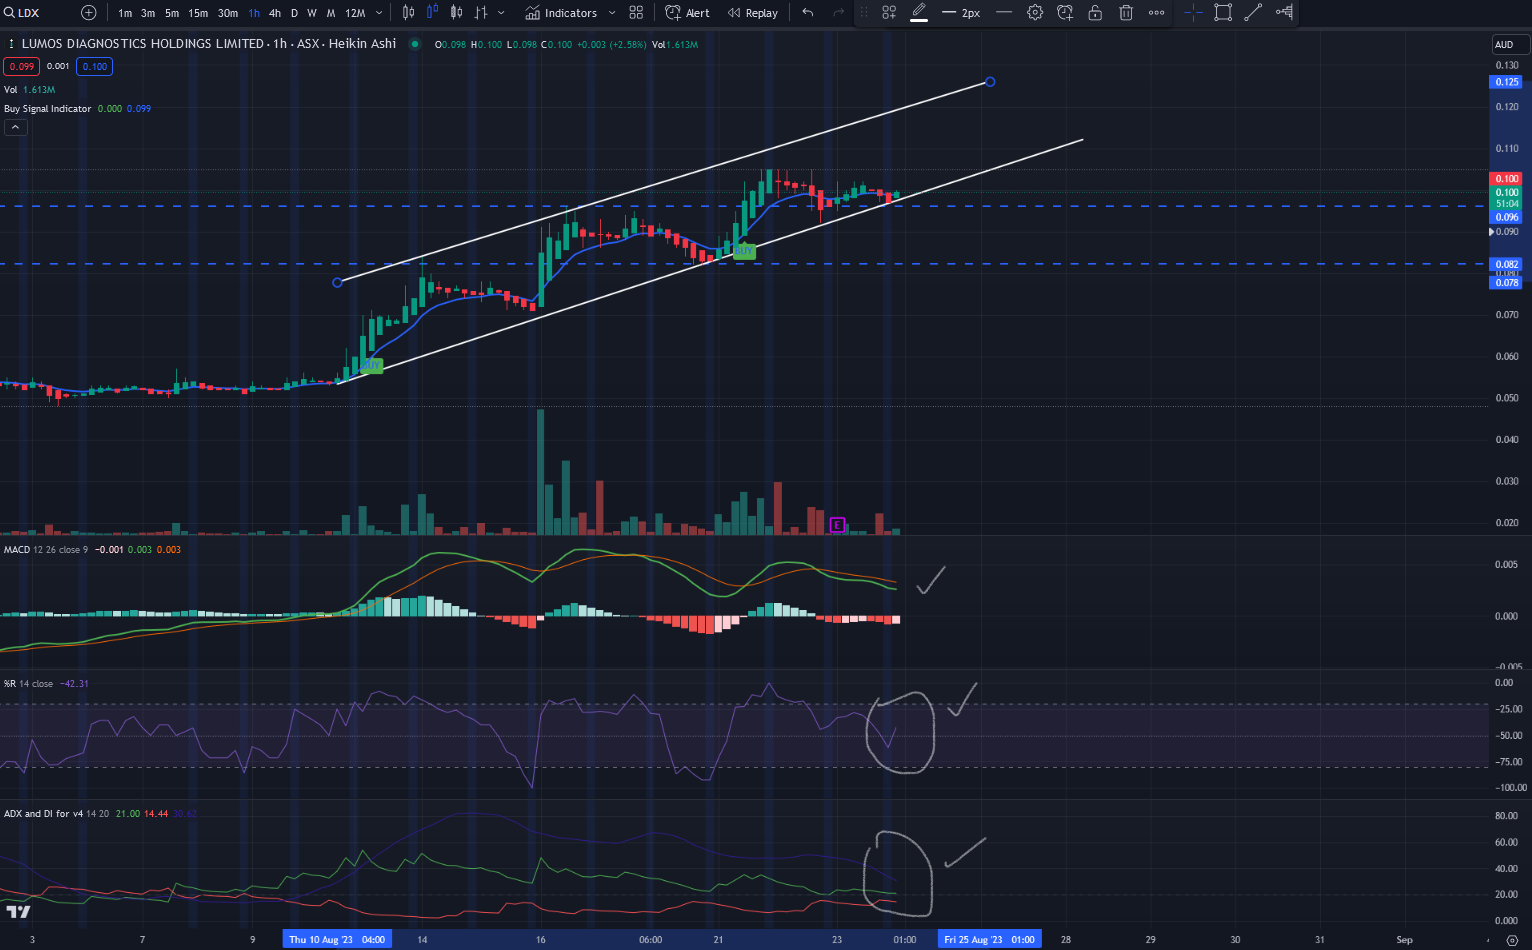Select the Vol indicator legend
1532x950 pixels.
[x=30, y=89]
